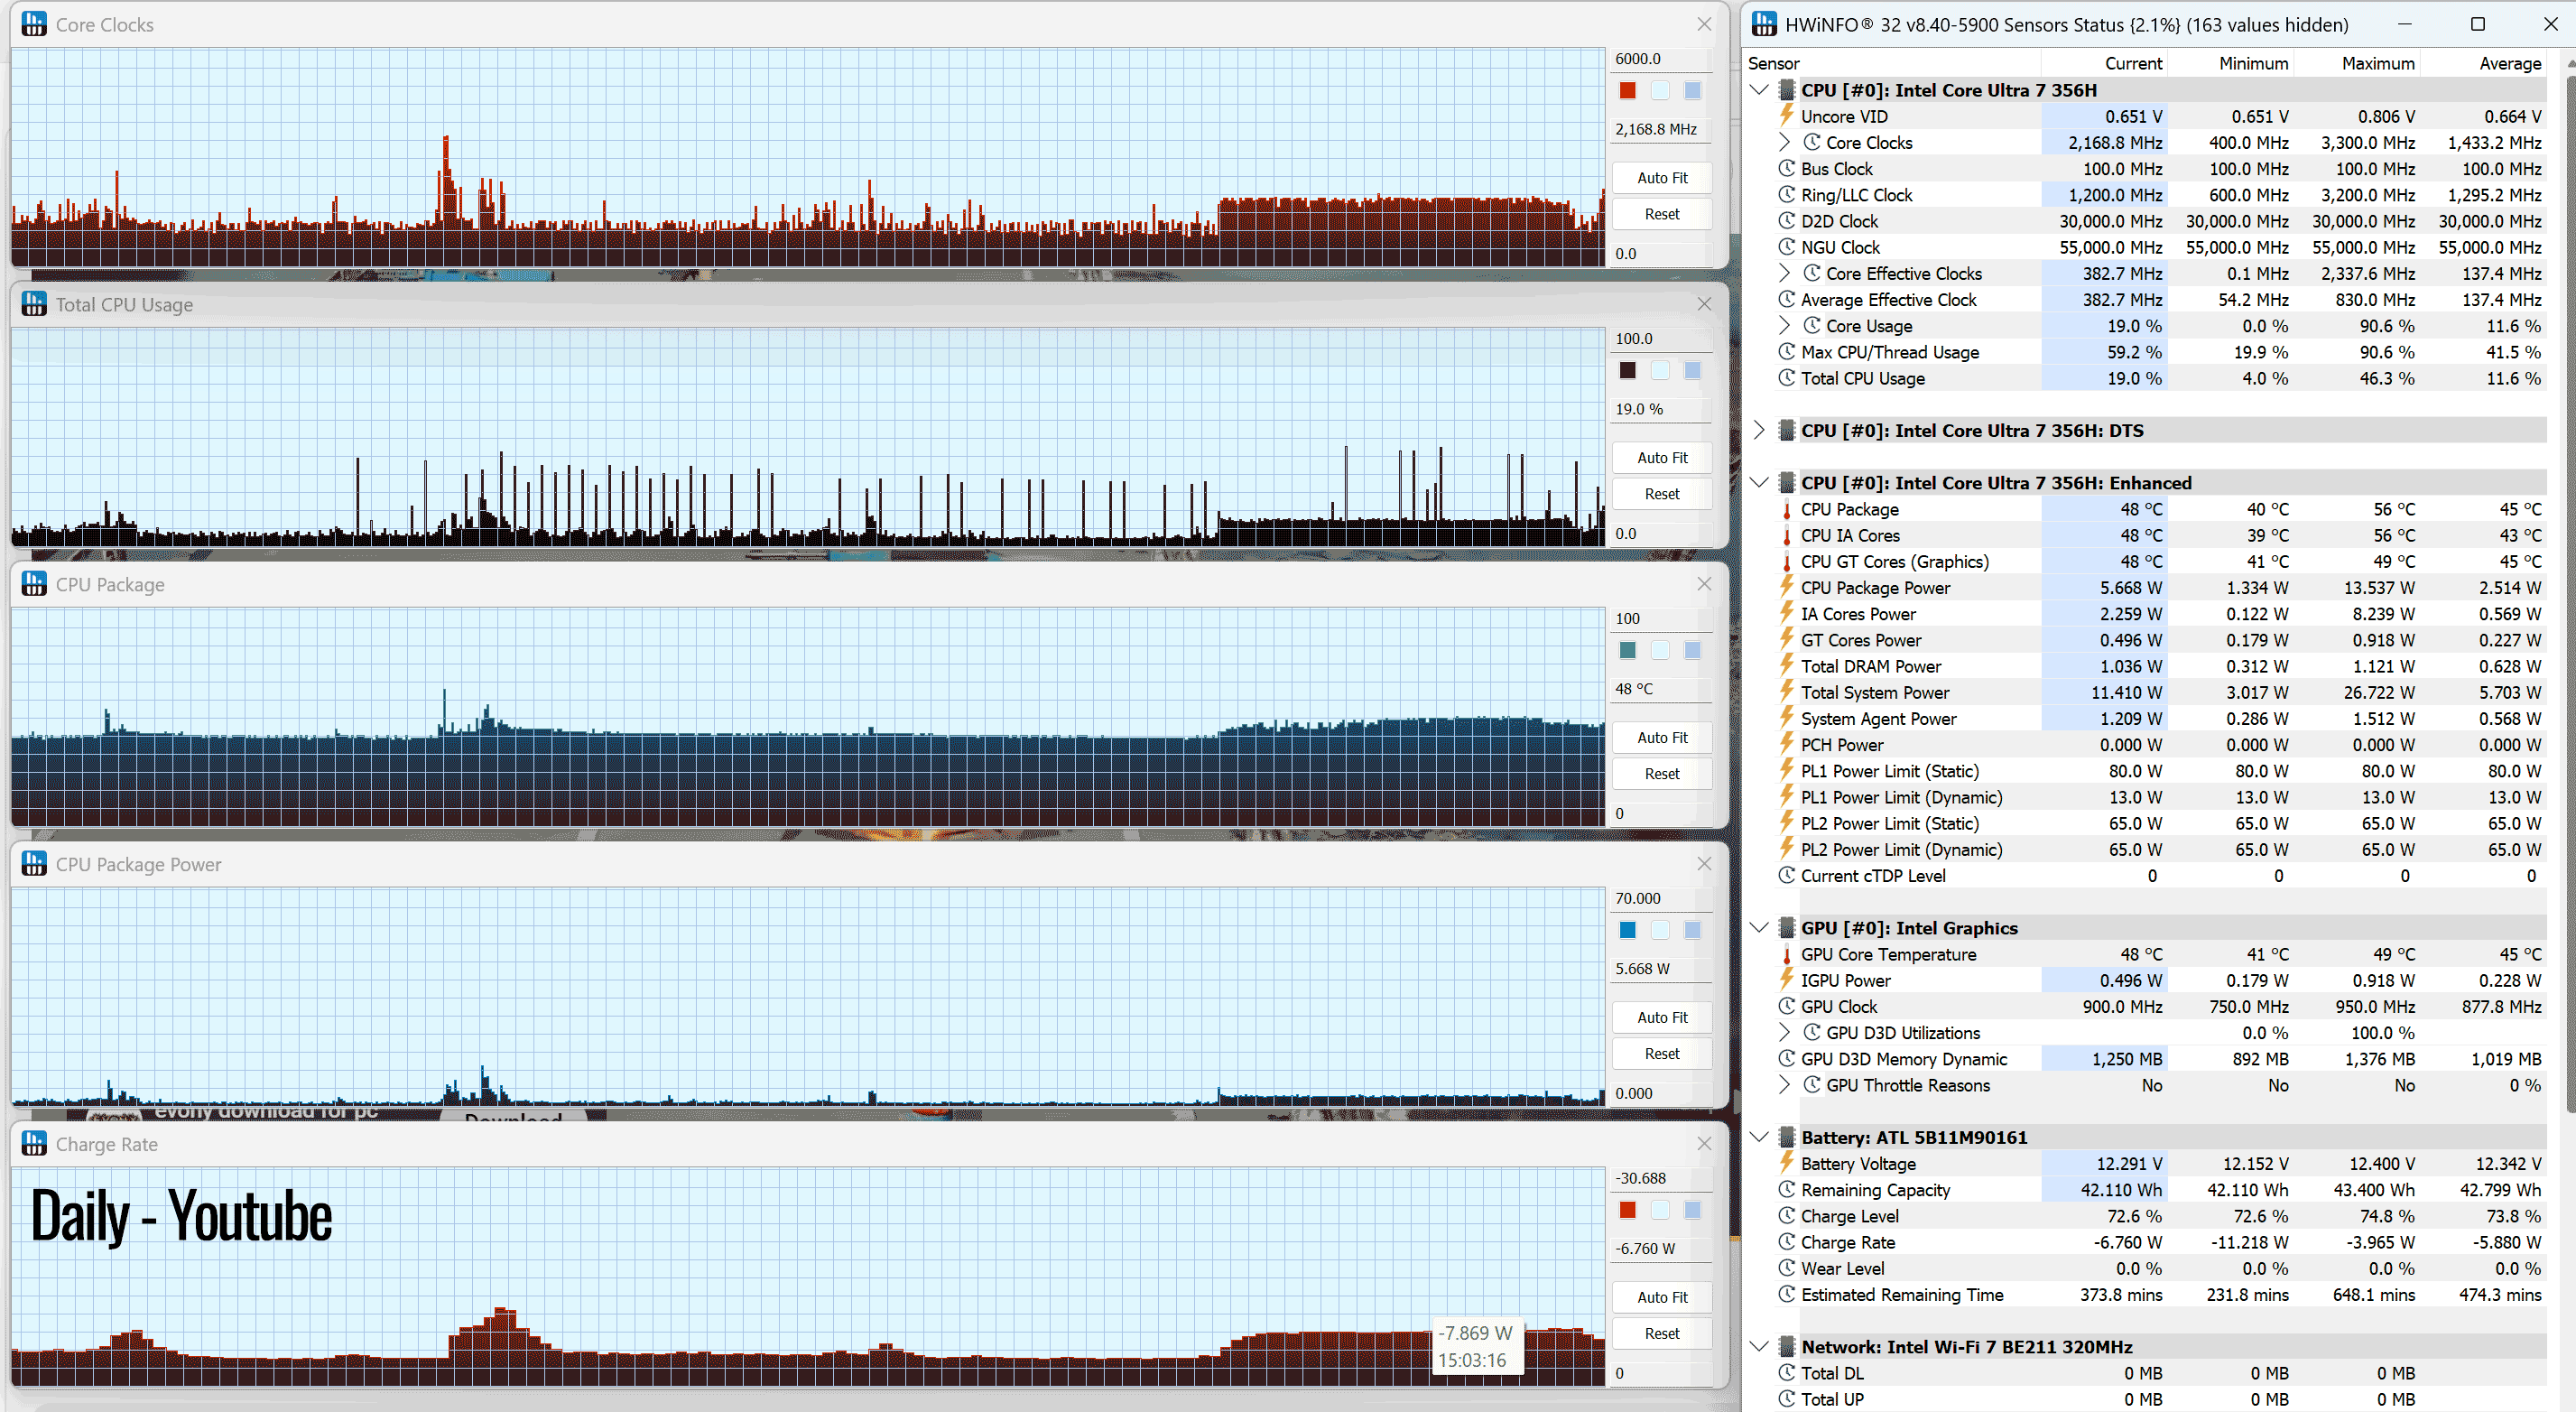This screenshot has height=1412, width=2576.
Task: Click the red graph color swatch in Core Clocks
Action: (x=1628, y=91)
